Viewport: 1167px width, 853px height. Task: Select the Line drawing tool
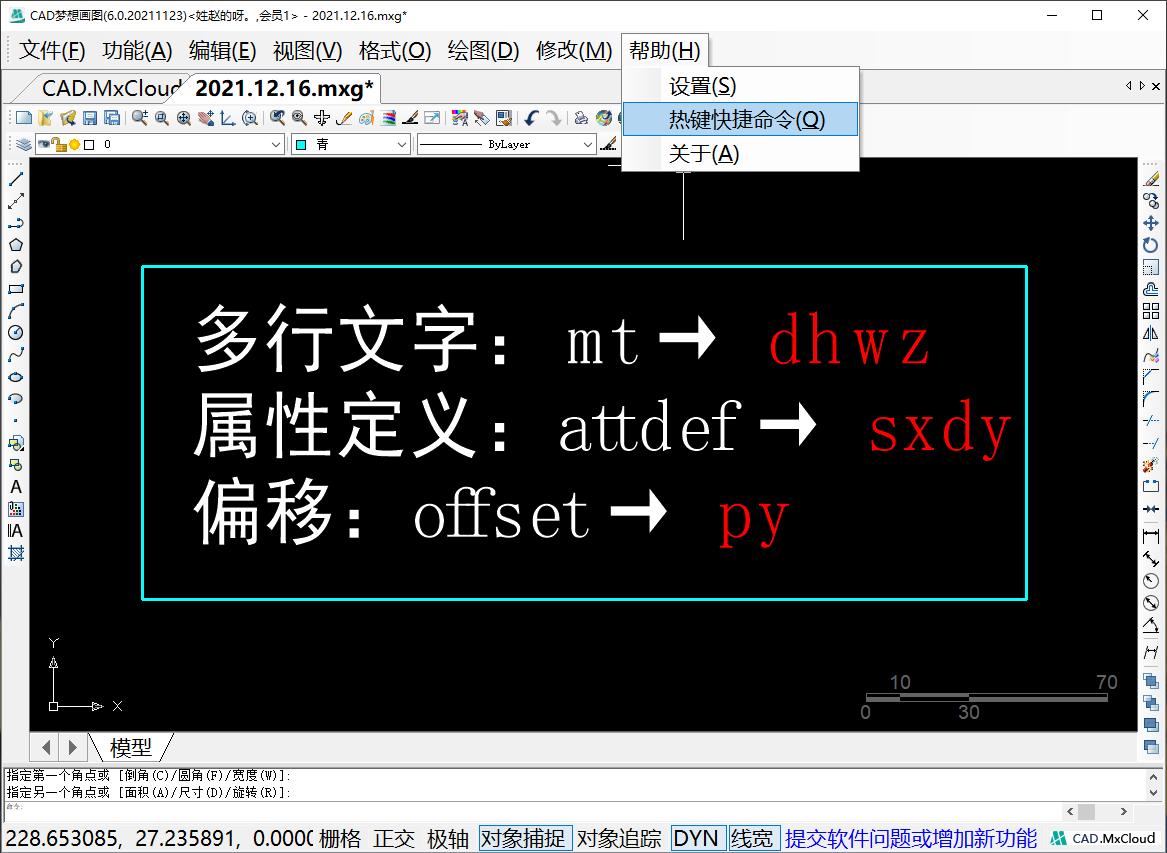13,180
